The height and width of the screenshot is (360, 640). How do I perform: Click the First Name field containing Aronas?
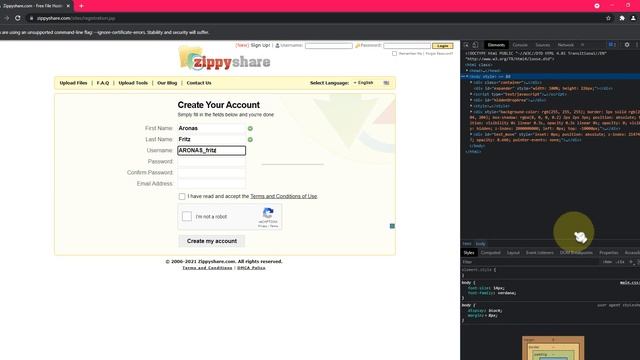211,128
